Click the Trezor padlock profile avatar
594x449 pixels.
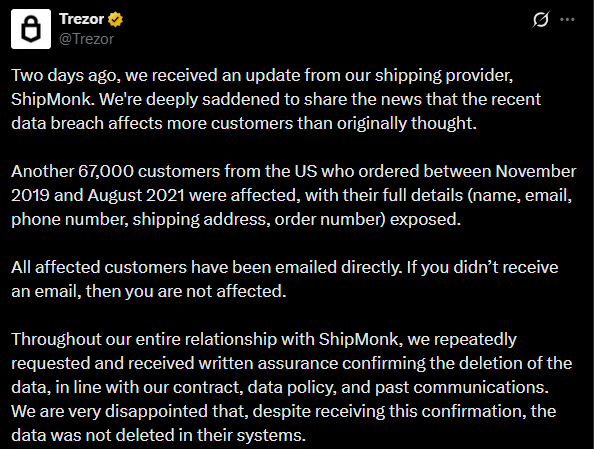tap(31, 29)
